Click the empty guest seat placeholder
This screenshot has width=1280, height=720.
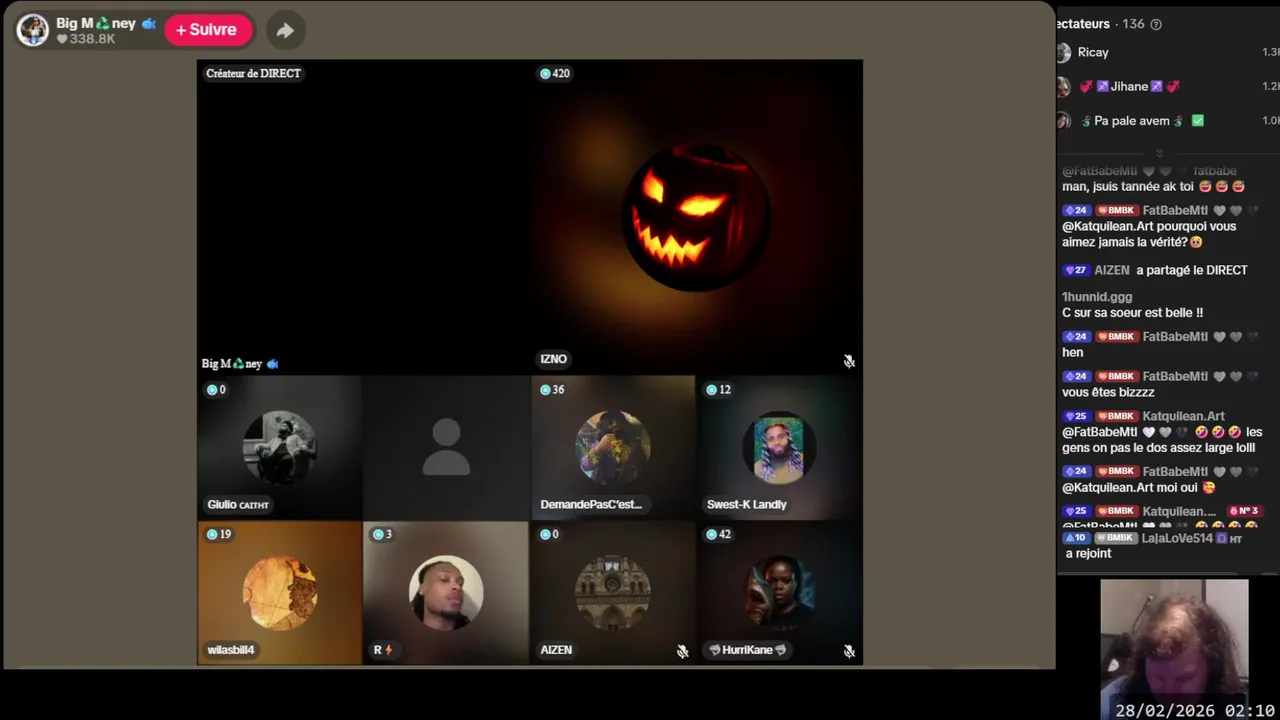(x=446, y=447)
